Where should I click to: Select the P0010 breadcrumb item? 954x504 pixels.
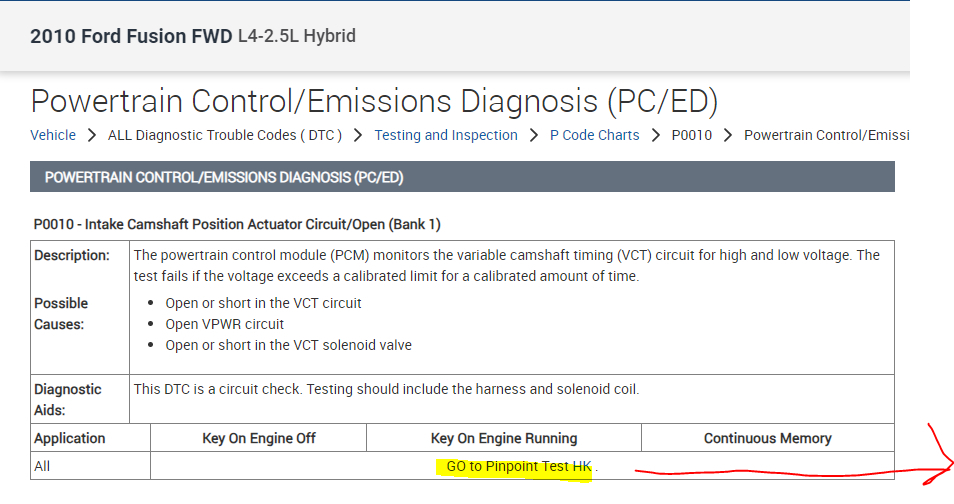(x=692, y=135)
